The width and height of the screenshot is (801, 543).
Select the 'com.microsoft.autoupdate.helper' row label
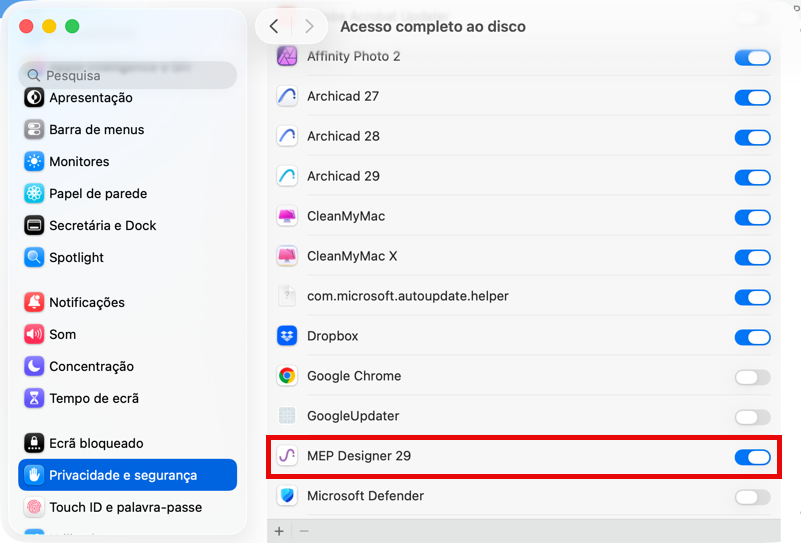[408, 296]
